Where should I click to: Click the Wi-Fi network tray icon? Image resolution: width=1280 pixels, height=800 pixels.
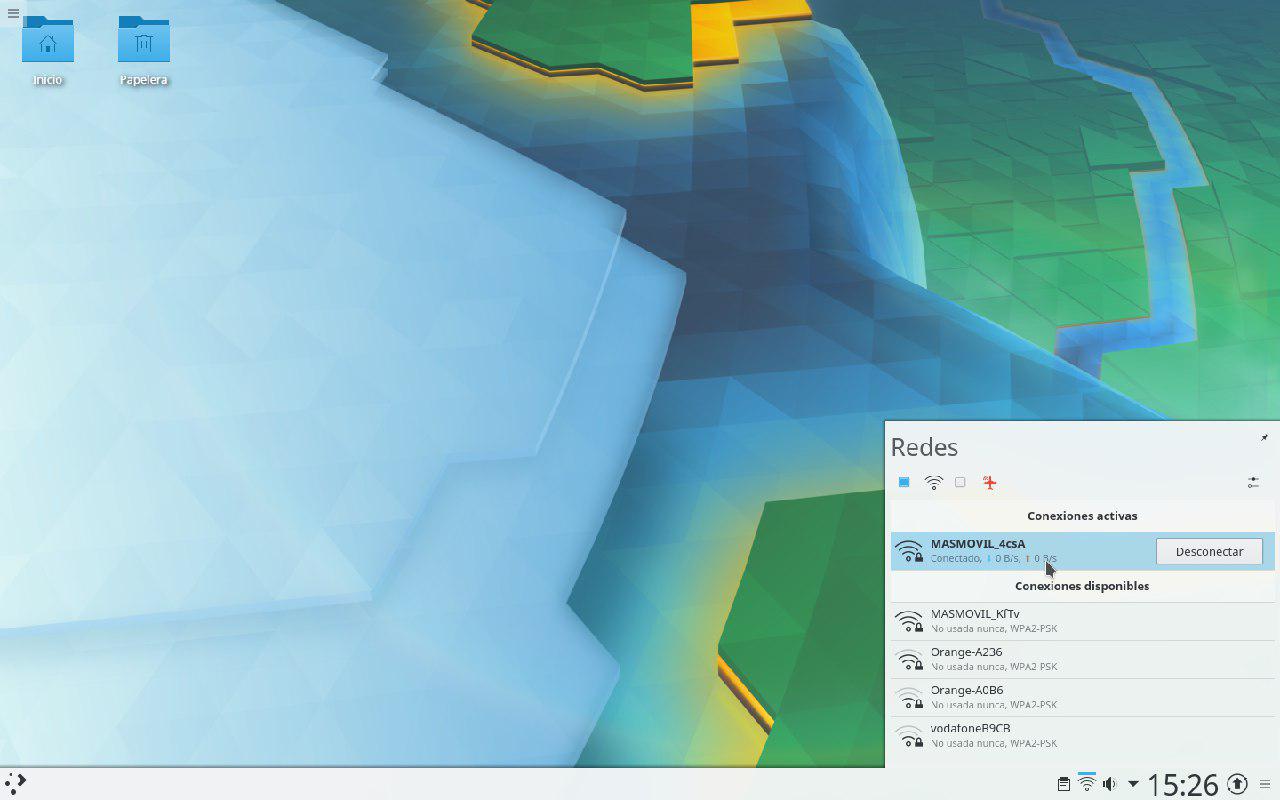click(x=1087, y=783)
